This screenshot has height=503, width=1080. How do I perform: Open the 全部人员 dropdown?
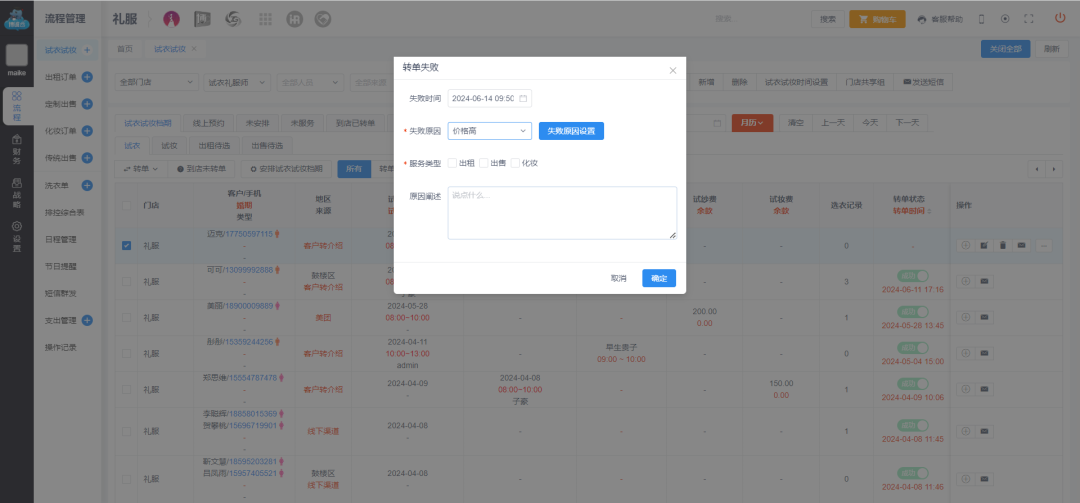click(x=310, y=82)
